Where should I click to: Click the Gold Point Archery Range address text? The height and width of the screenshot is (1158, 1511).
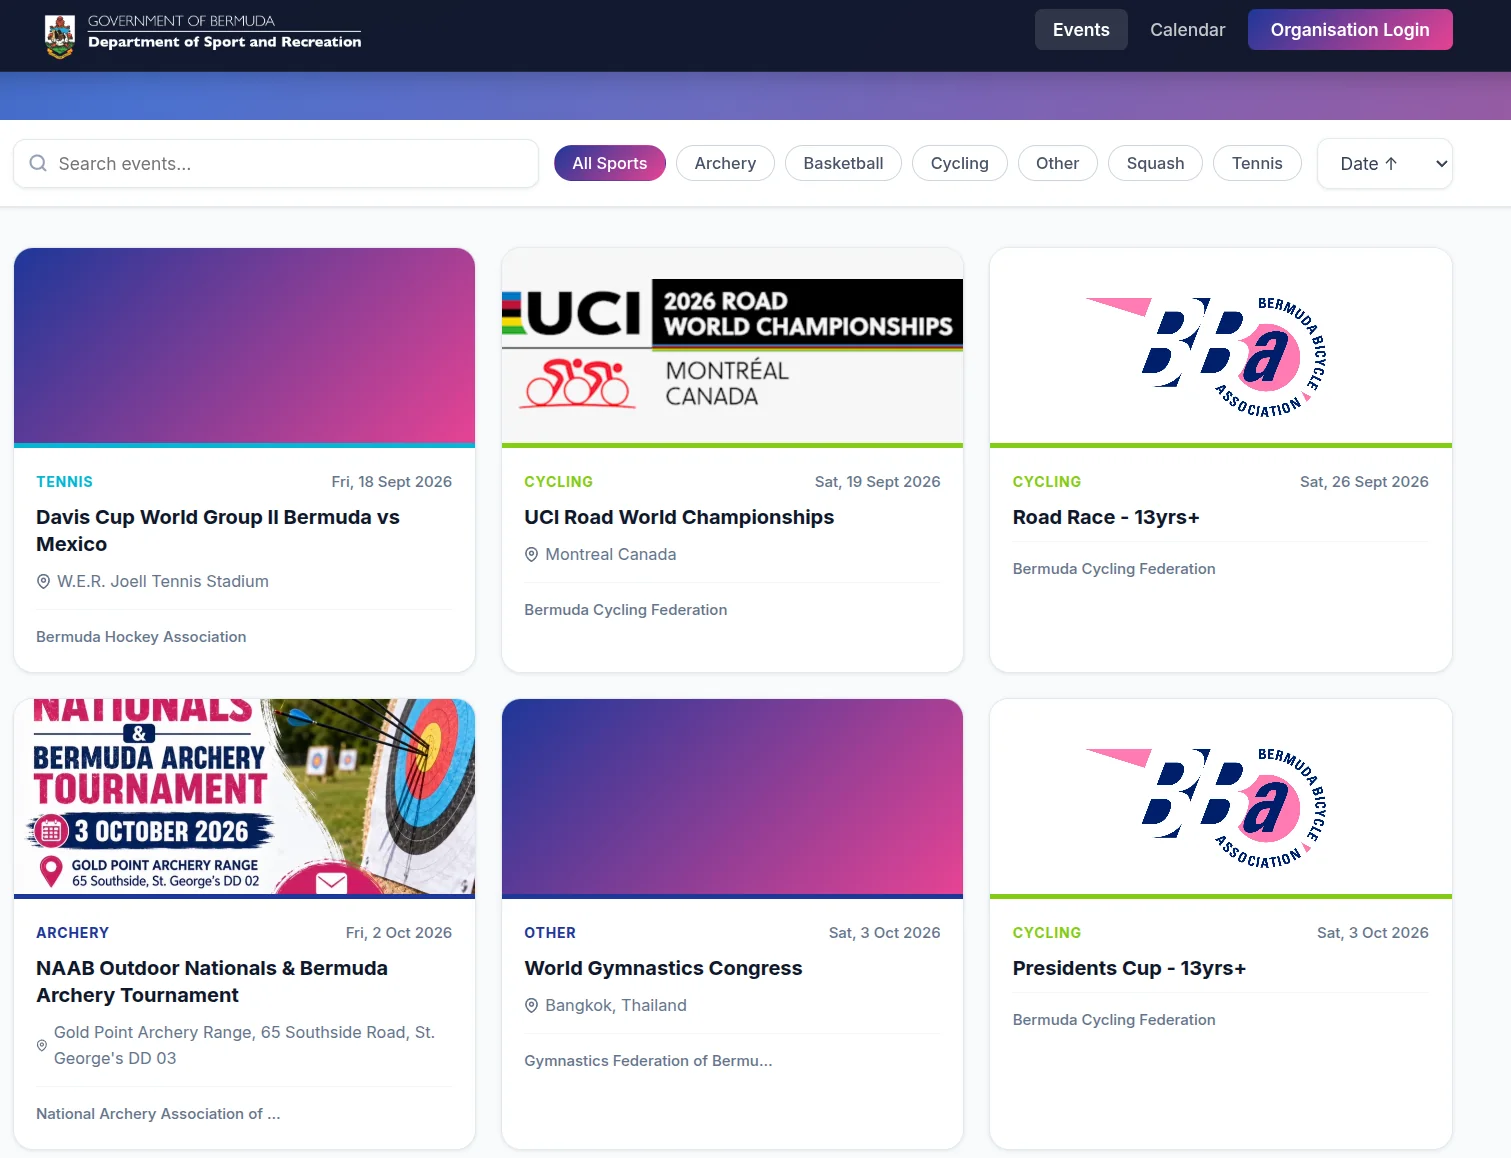click(245, 1045)
